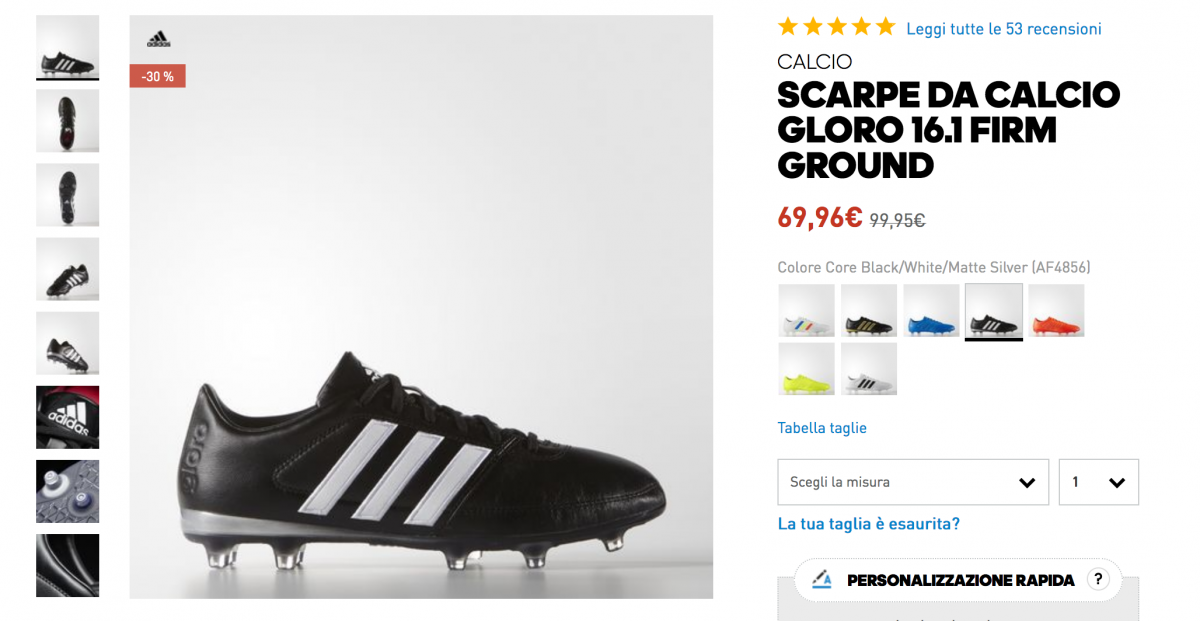This screenshot has height=621, width=1200.
Task: Expand the quantity dropdown showing 1
Action: click(1098, 482)
